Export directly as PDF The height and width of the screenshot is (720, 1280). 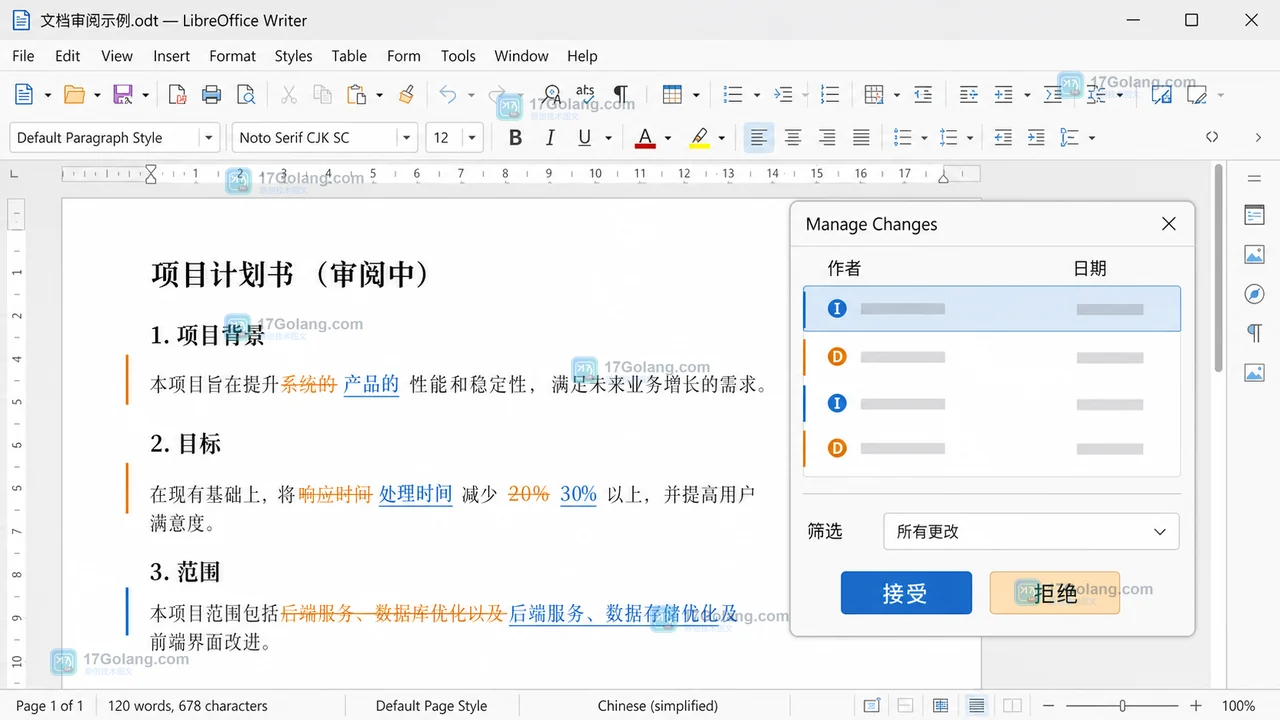pyautogui.click(x=177, y=95)
